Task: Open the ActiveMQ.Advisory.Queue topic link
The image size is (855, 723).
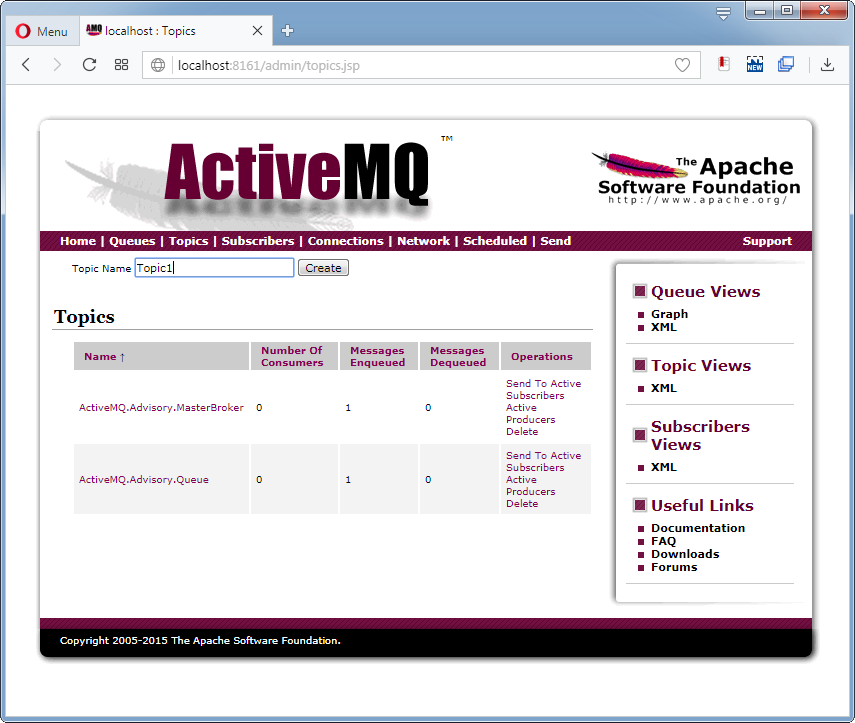Action: pyautogui.click(x=144, y=480)
